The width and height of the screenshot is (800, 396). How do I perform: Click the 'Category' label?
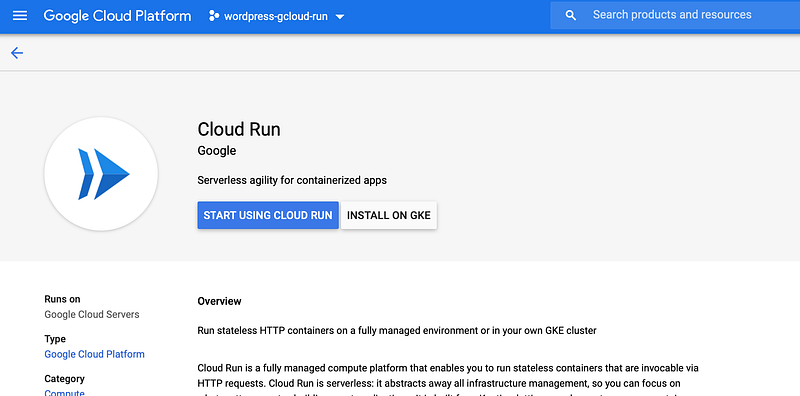tap(64, 379)
